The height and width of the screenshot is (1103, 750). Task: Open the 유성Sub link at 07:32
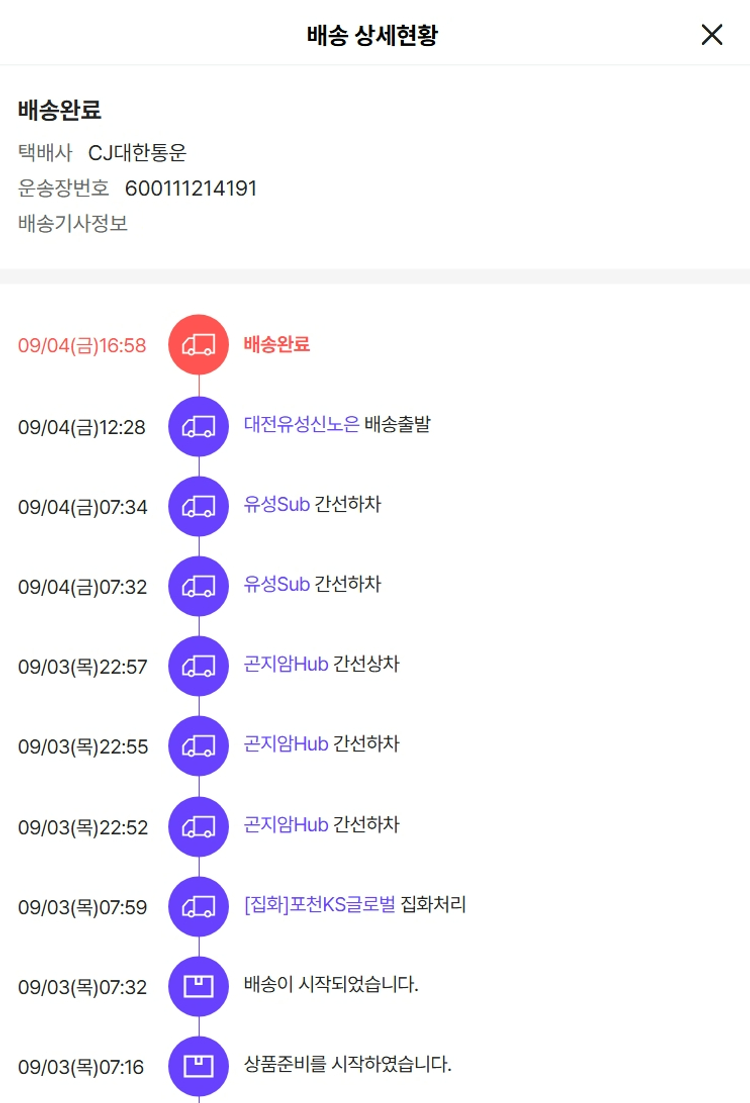coord(277,584)
